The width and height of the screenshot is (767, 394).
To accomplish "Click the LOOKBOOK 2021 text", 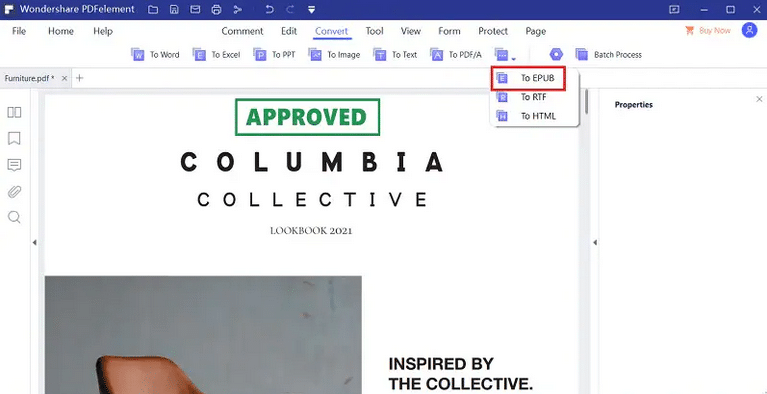I will point(311,231).
